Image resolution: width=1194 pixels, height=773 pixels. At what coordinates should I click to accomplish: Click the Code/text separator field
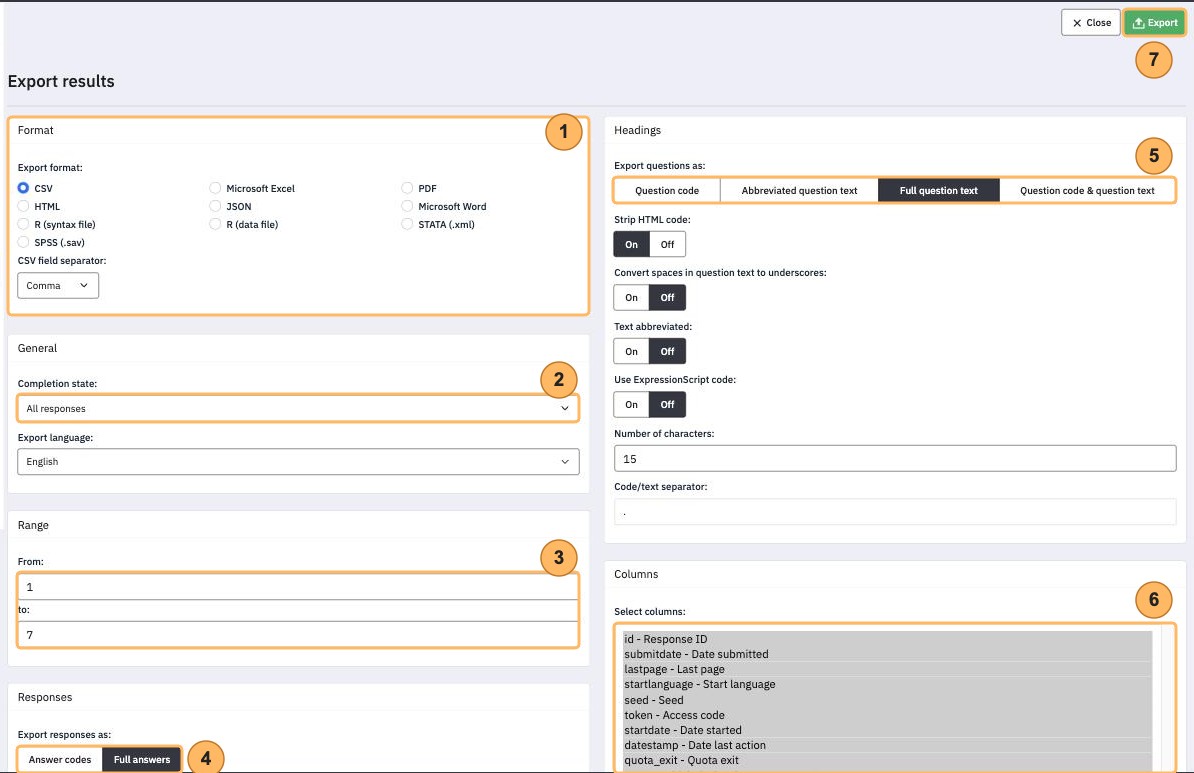895,512
